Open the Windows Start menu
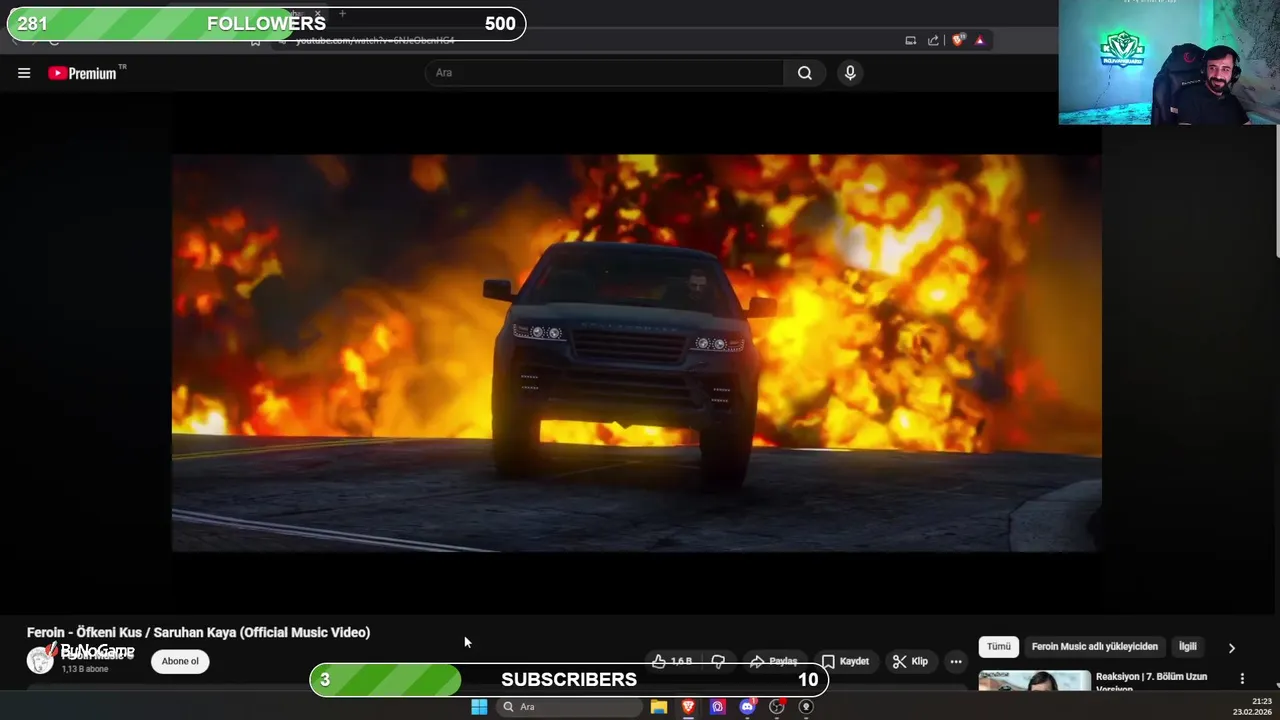 479,707
